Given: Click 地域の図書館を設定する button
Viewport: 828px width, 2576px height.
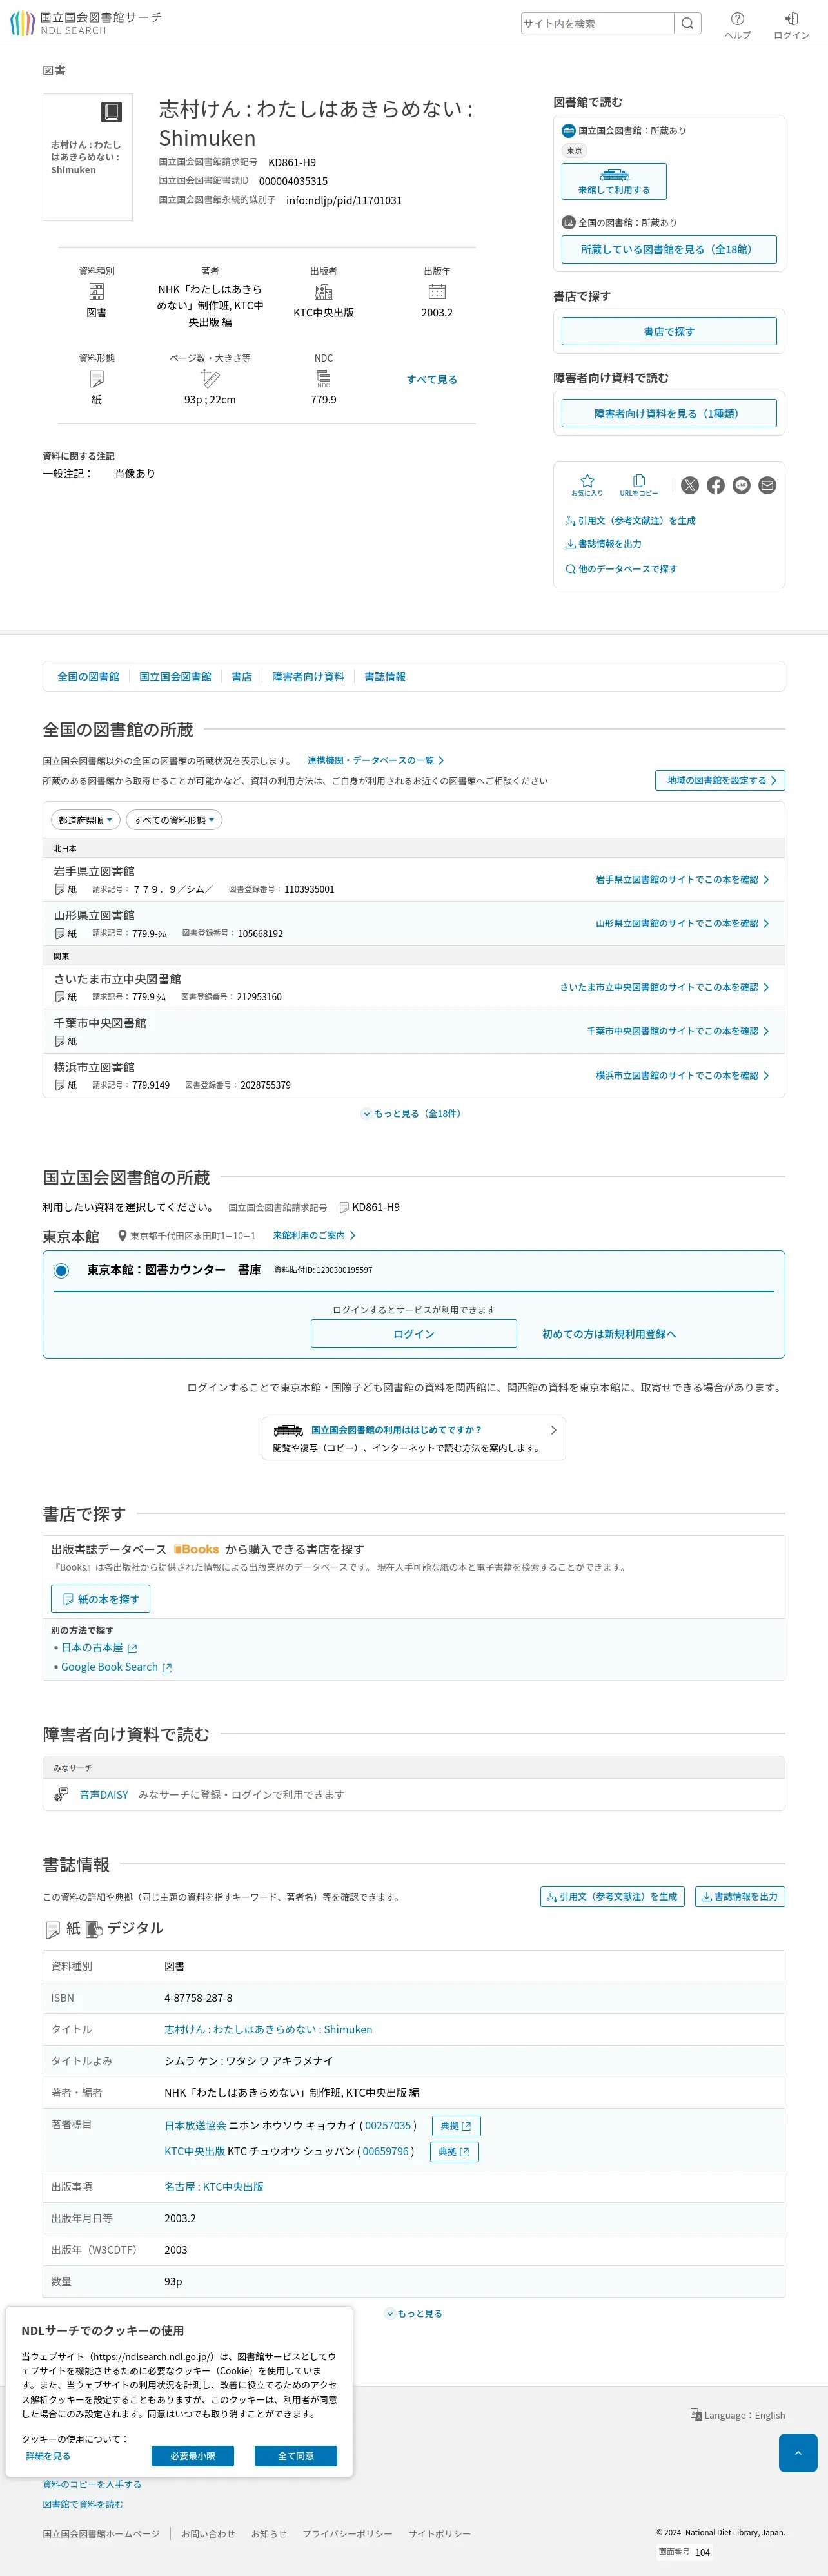Looking at the screenshot, I should [x=720, y=780].
